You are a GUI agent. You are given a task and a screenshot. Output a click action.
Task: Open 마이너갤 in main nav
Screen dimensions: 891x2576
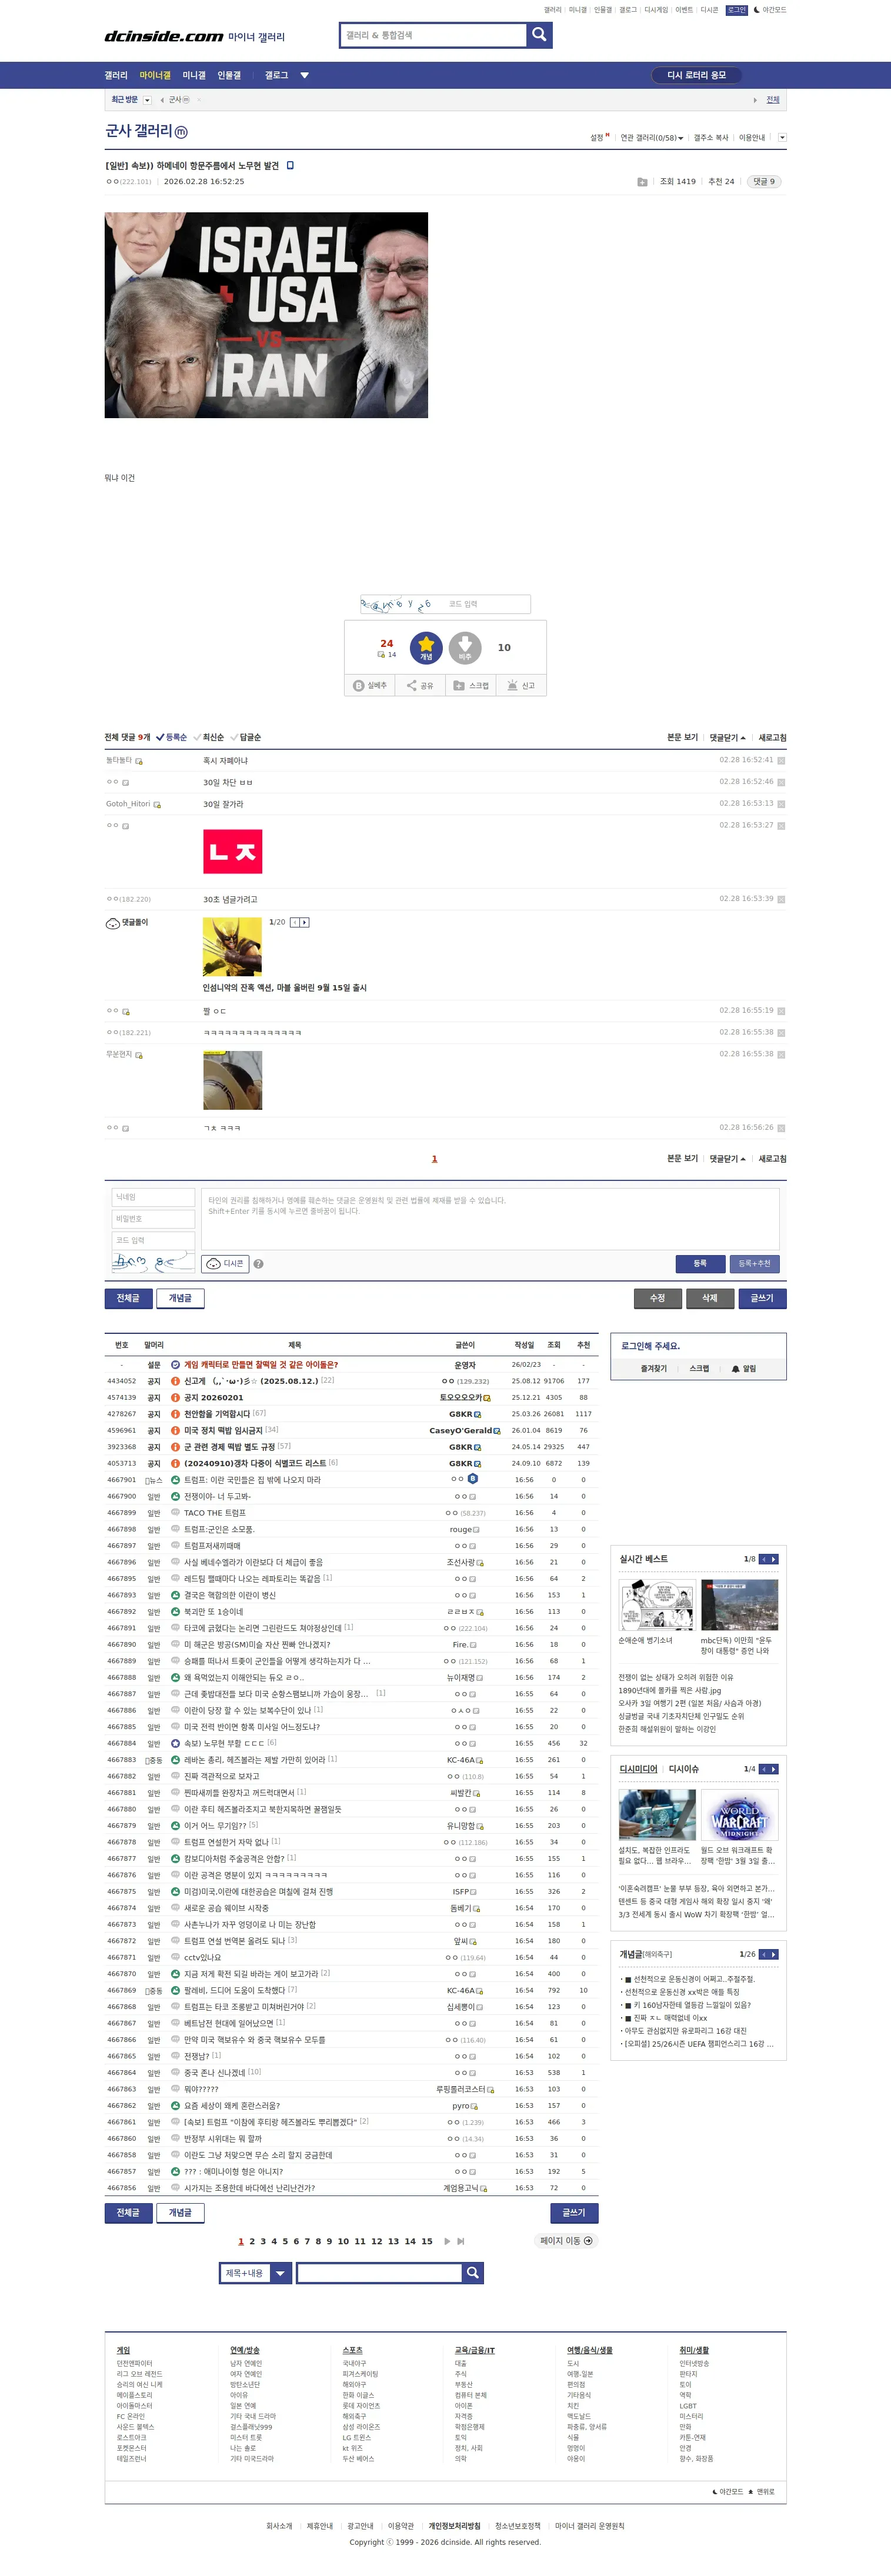(155, 75)
